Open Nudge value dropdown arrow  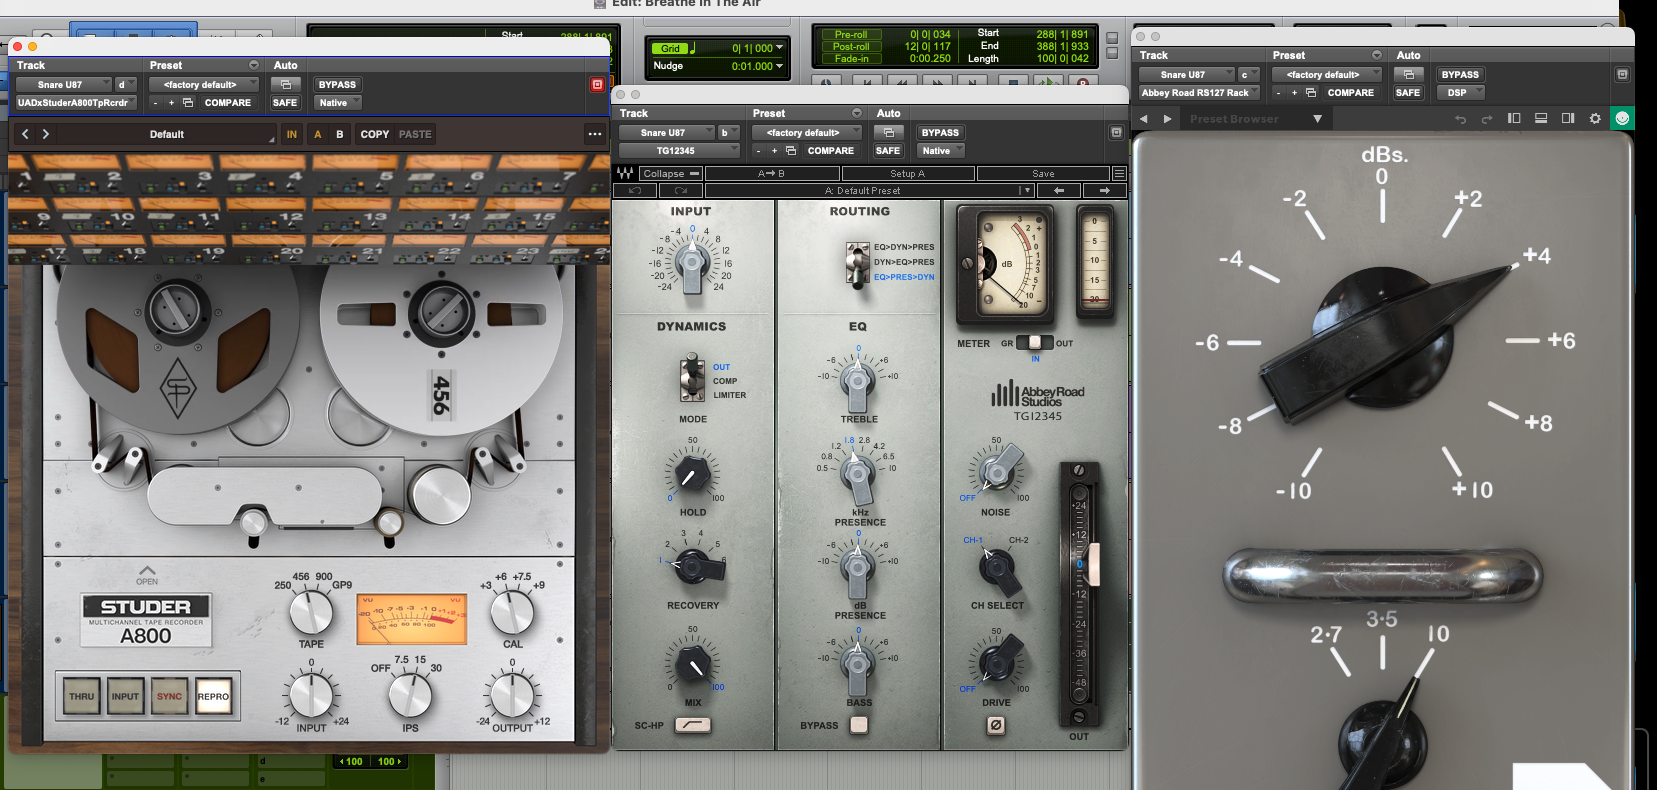point(780,66)
